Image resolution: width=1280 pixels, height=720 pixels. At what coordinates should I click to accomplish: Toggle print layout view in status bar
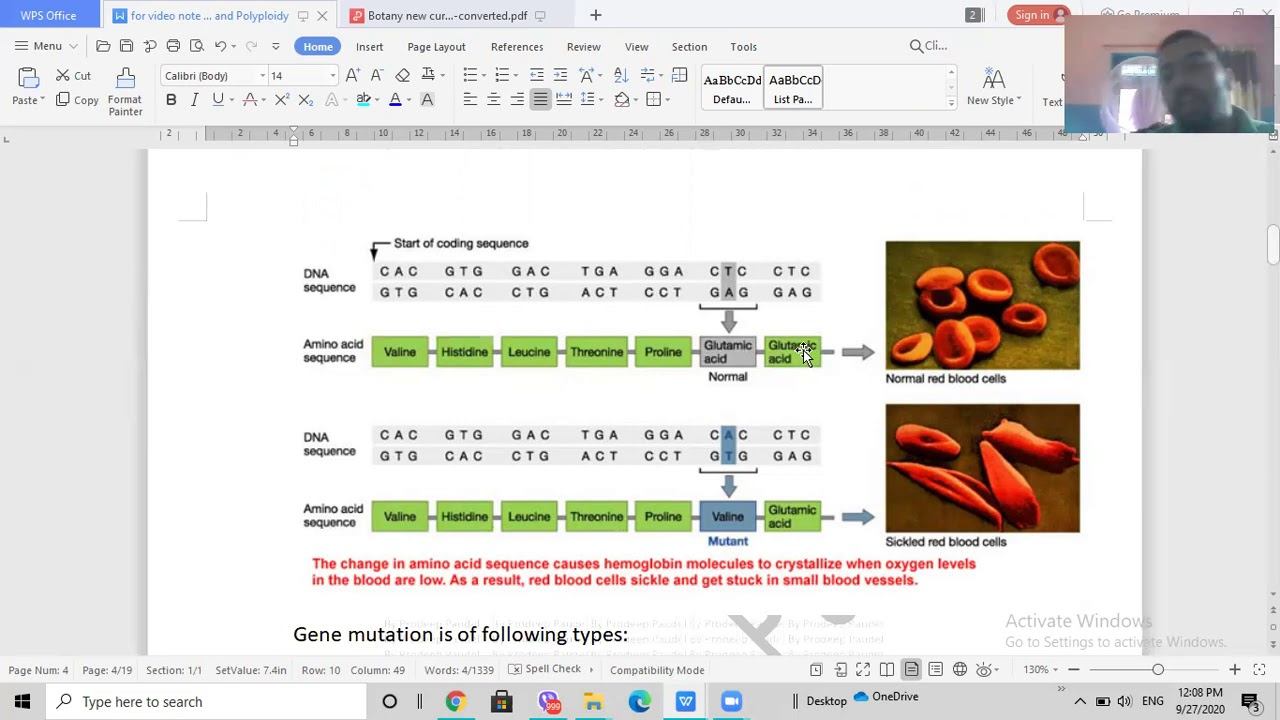[x=911, y=669]
